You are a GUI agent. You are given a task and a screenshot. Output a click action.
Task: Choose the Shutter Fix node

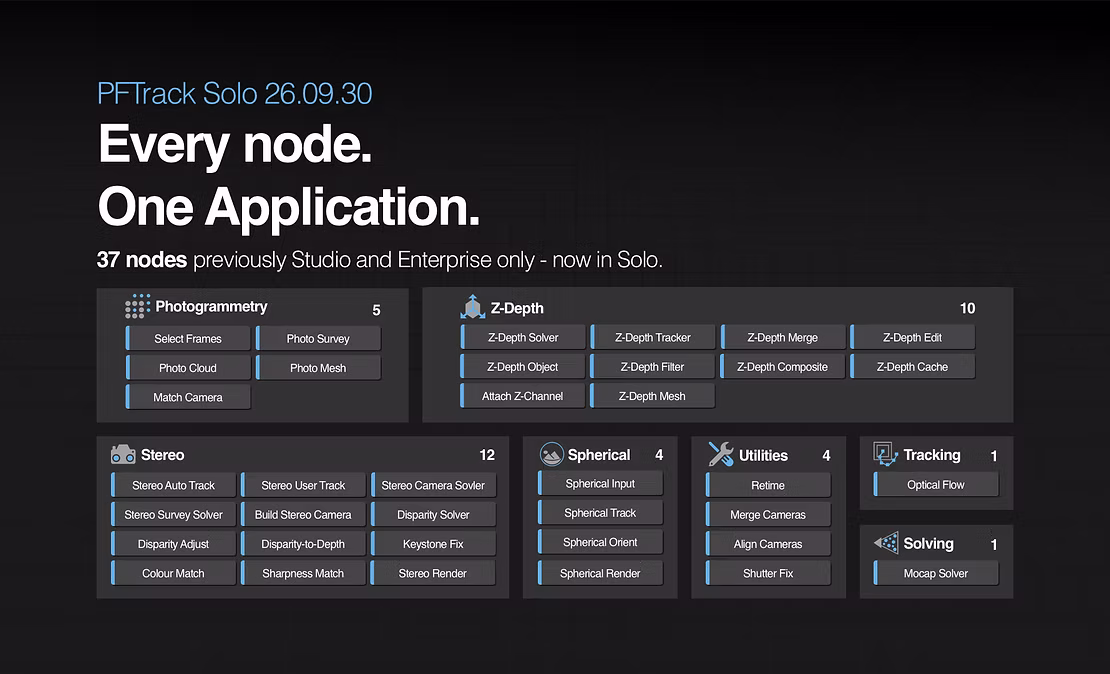[768, 573]
